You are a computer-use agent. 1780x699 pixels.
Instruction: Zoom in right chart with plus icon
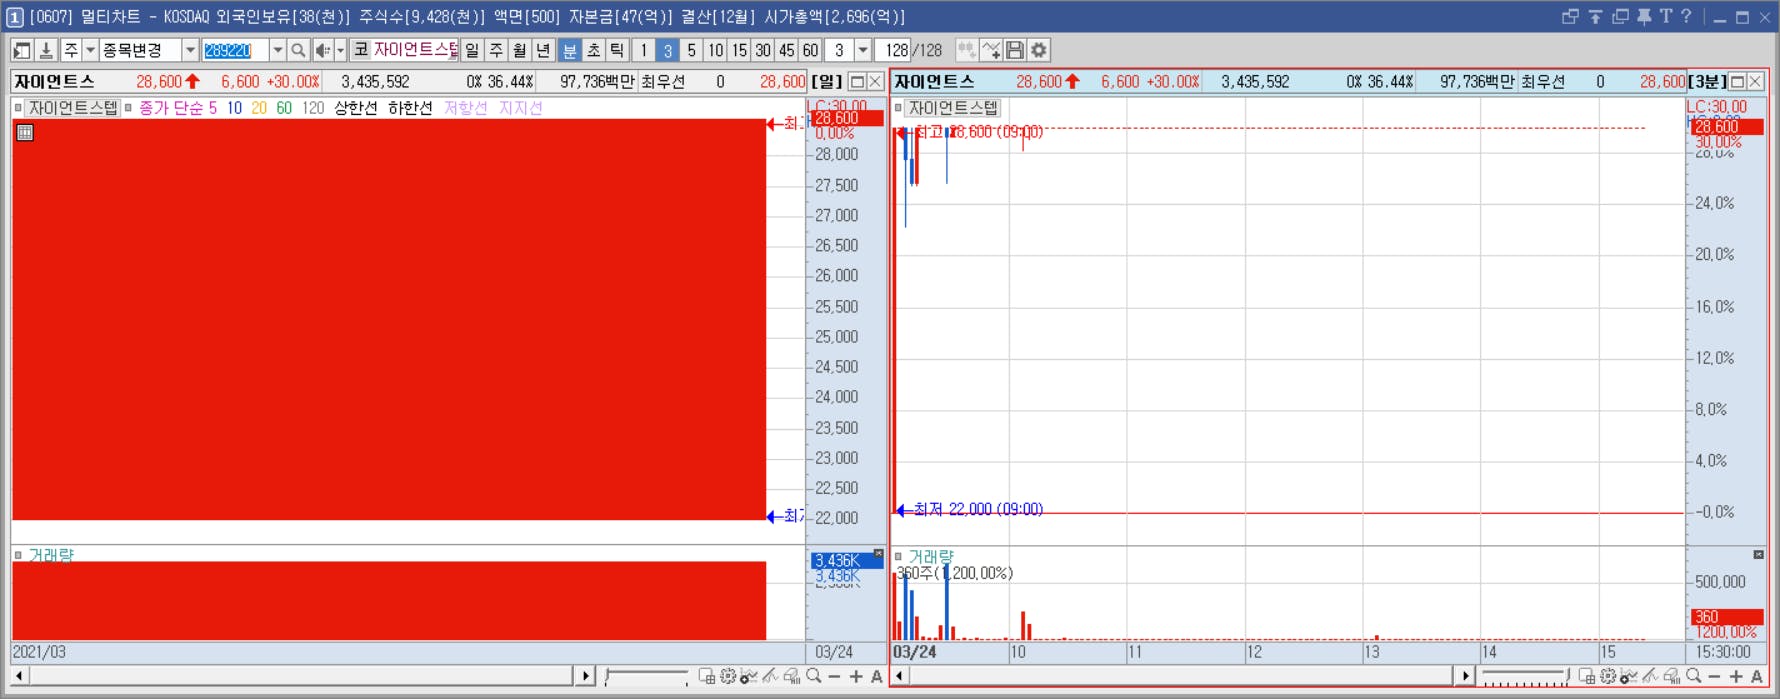[x=1736, y=677]
